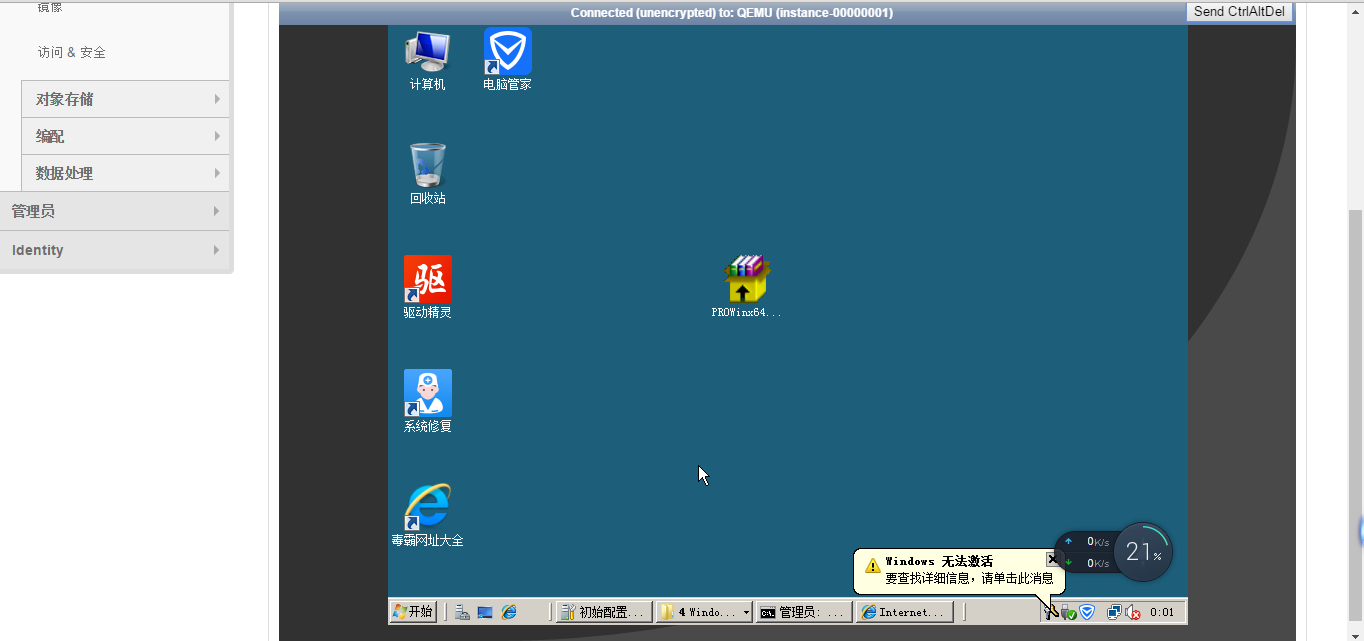Open the 4 Windows Explorer taskbar group
1364x641 pixels.
click(x=705, y=612)
